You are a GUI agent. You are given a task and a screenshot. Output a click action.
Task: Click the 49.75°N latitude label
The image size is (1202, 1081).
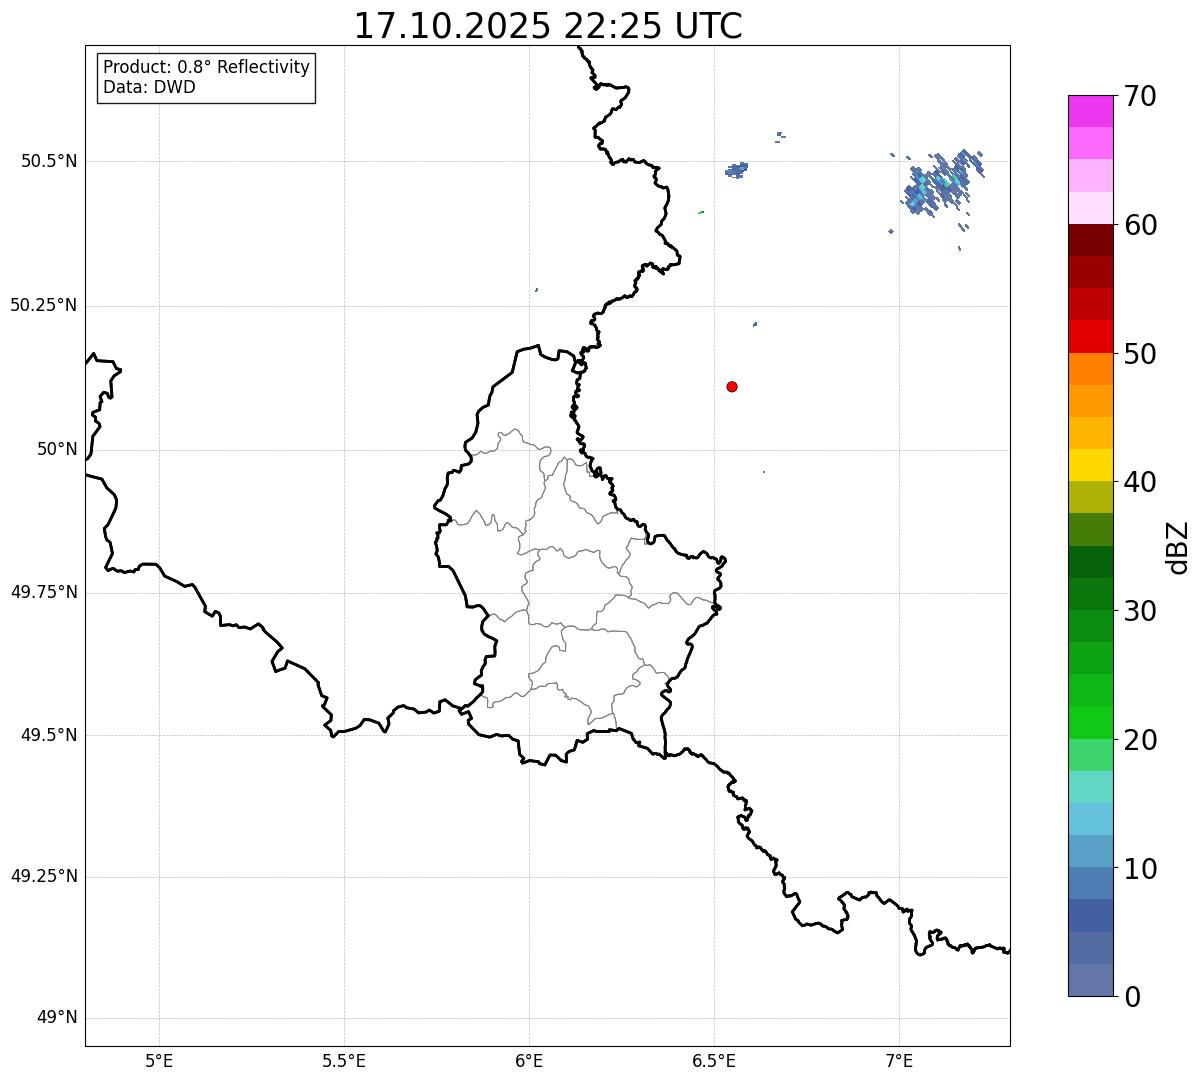pos(44,593)
